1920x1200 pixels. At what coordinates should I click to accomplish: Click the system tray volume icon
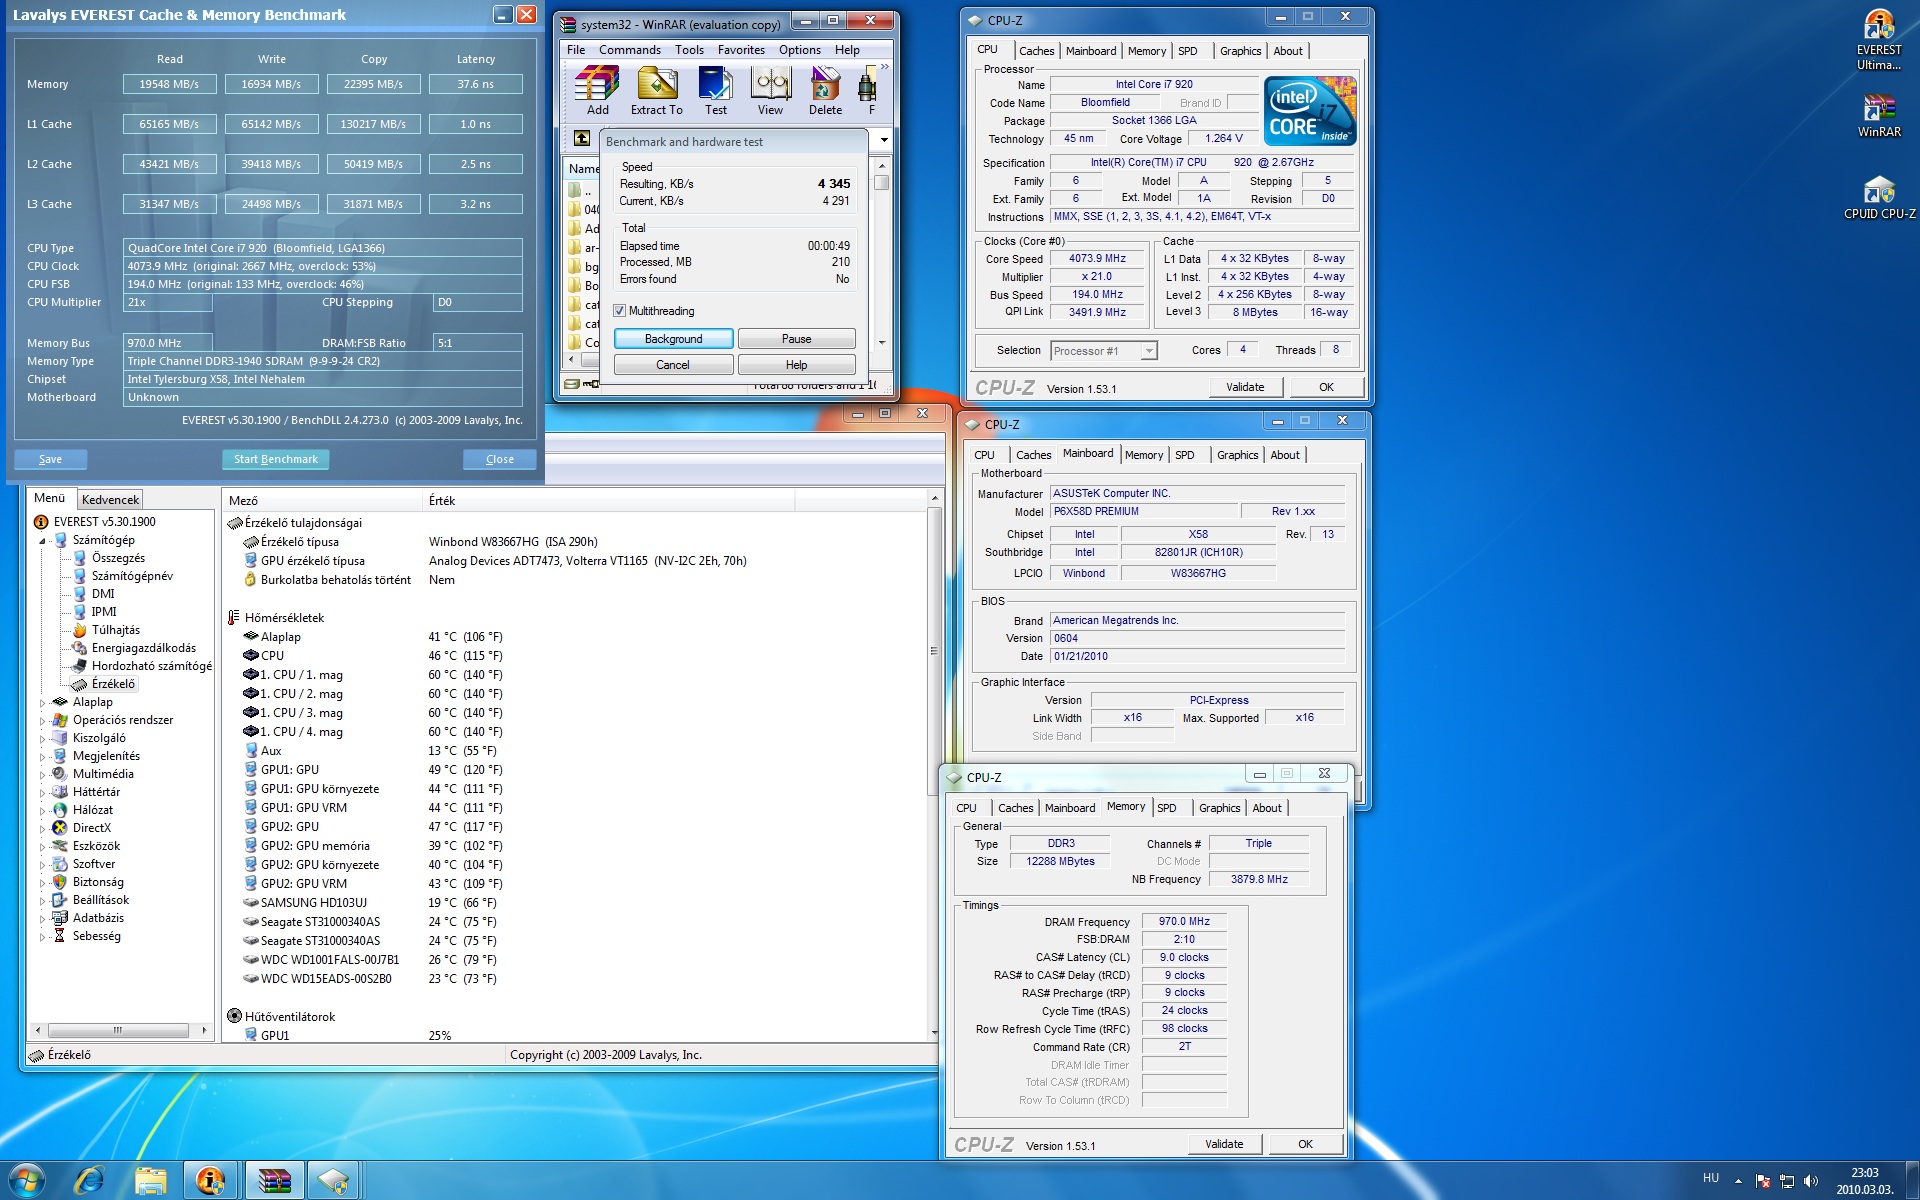[1811, 1181]
